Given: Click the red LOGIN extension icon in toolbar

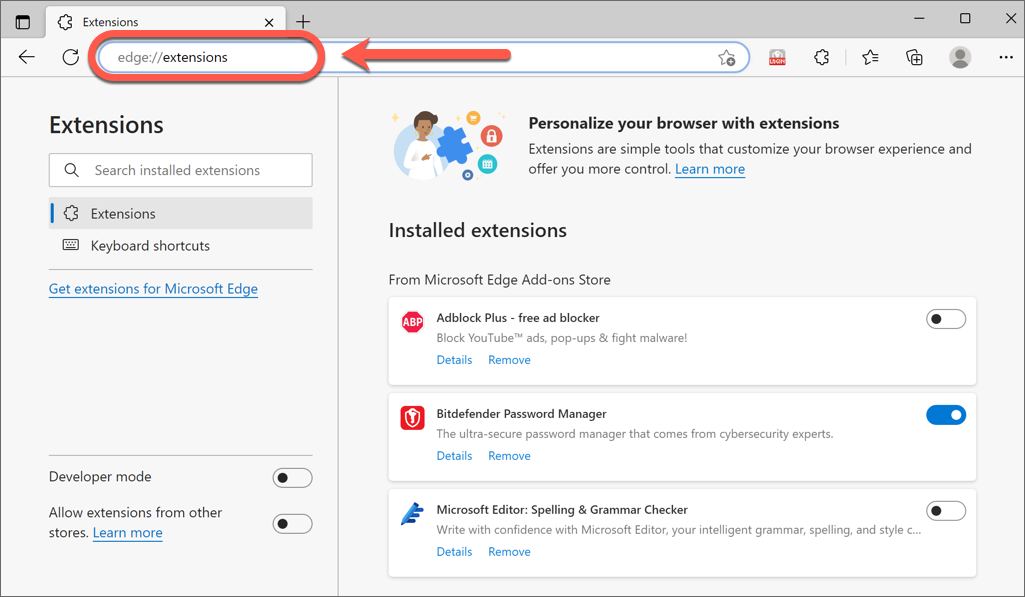Looking at the screenshot, I should pos(777,58).
